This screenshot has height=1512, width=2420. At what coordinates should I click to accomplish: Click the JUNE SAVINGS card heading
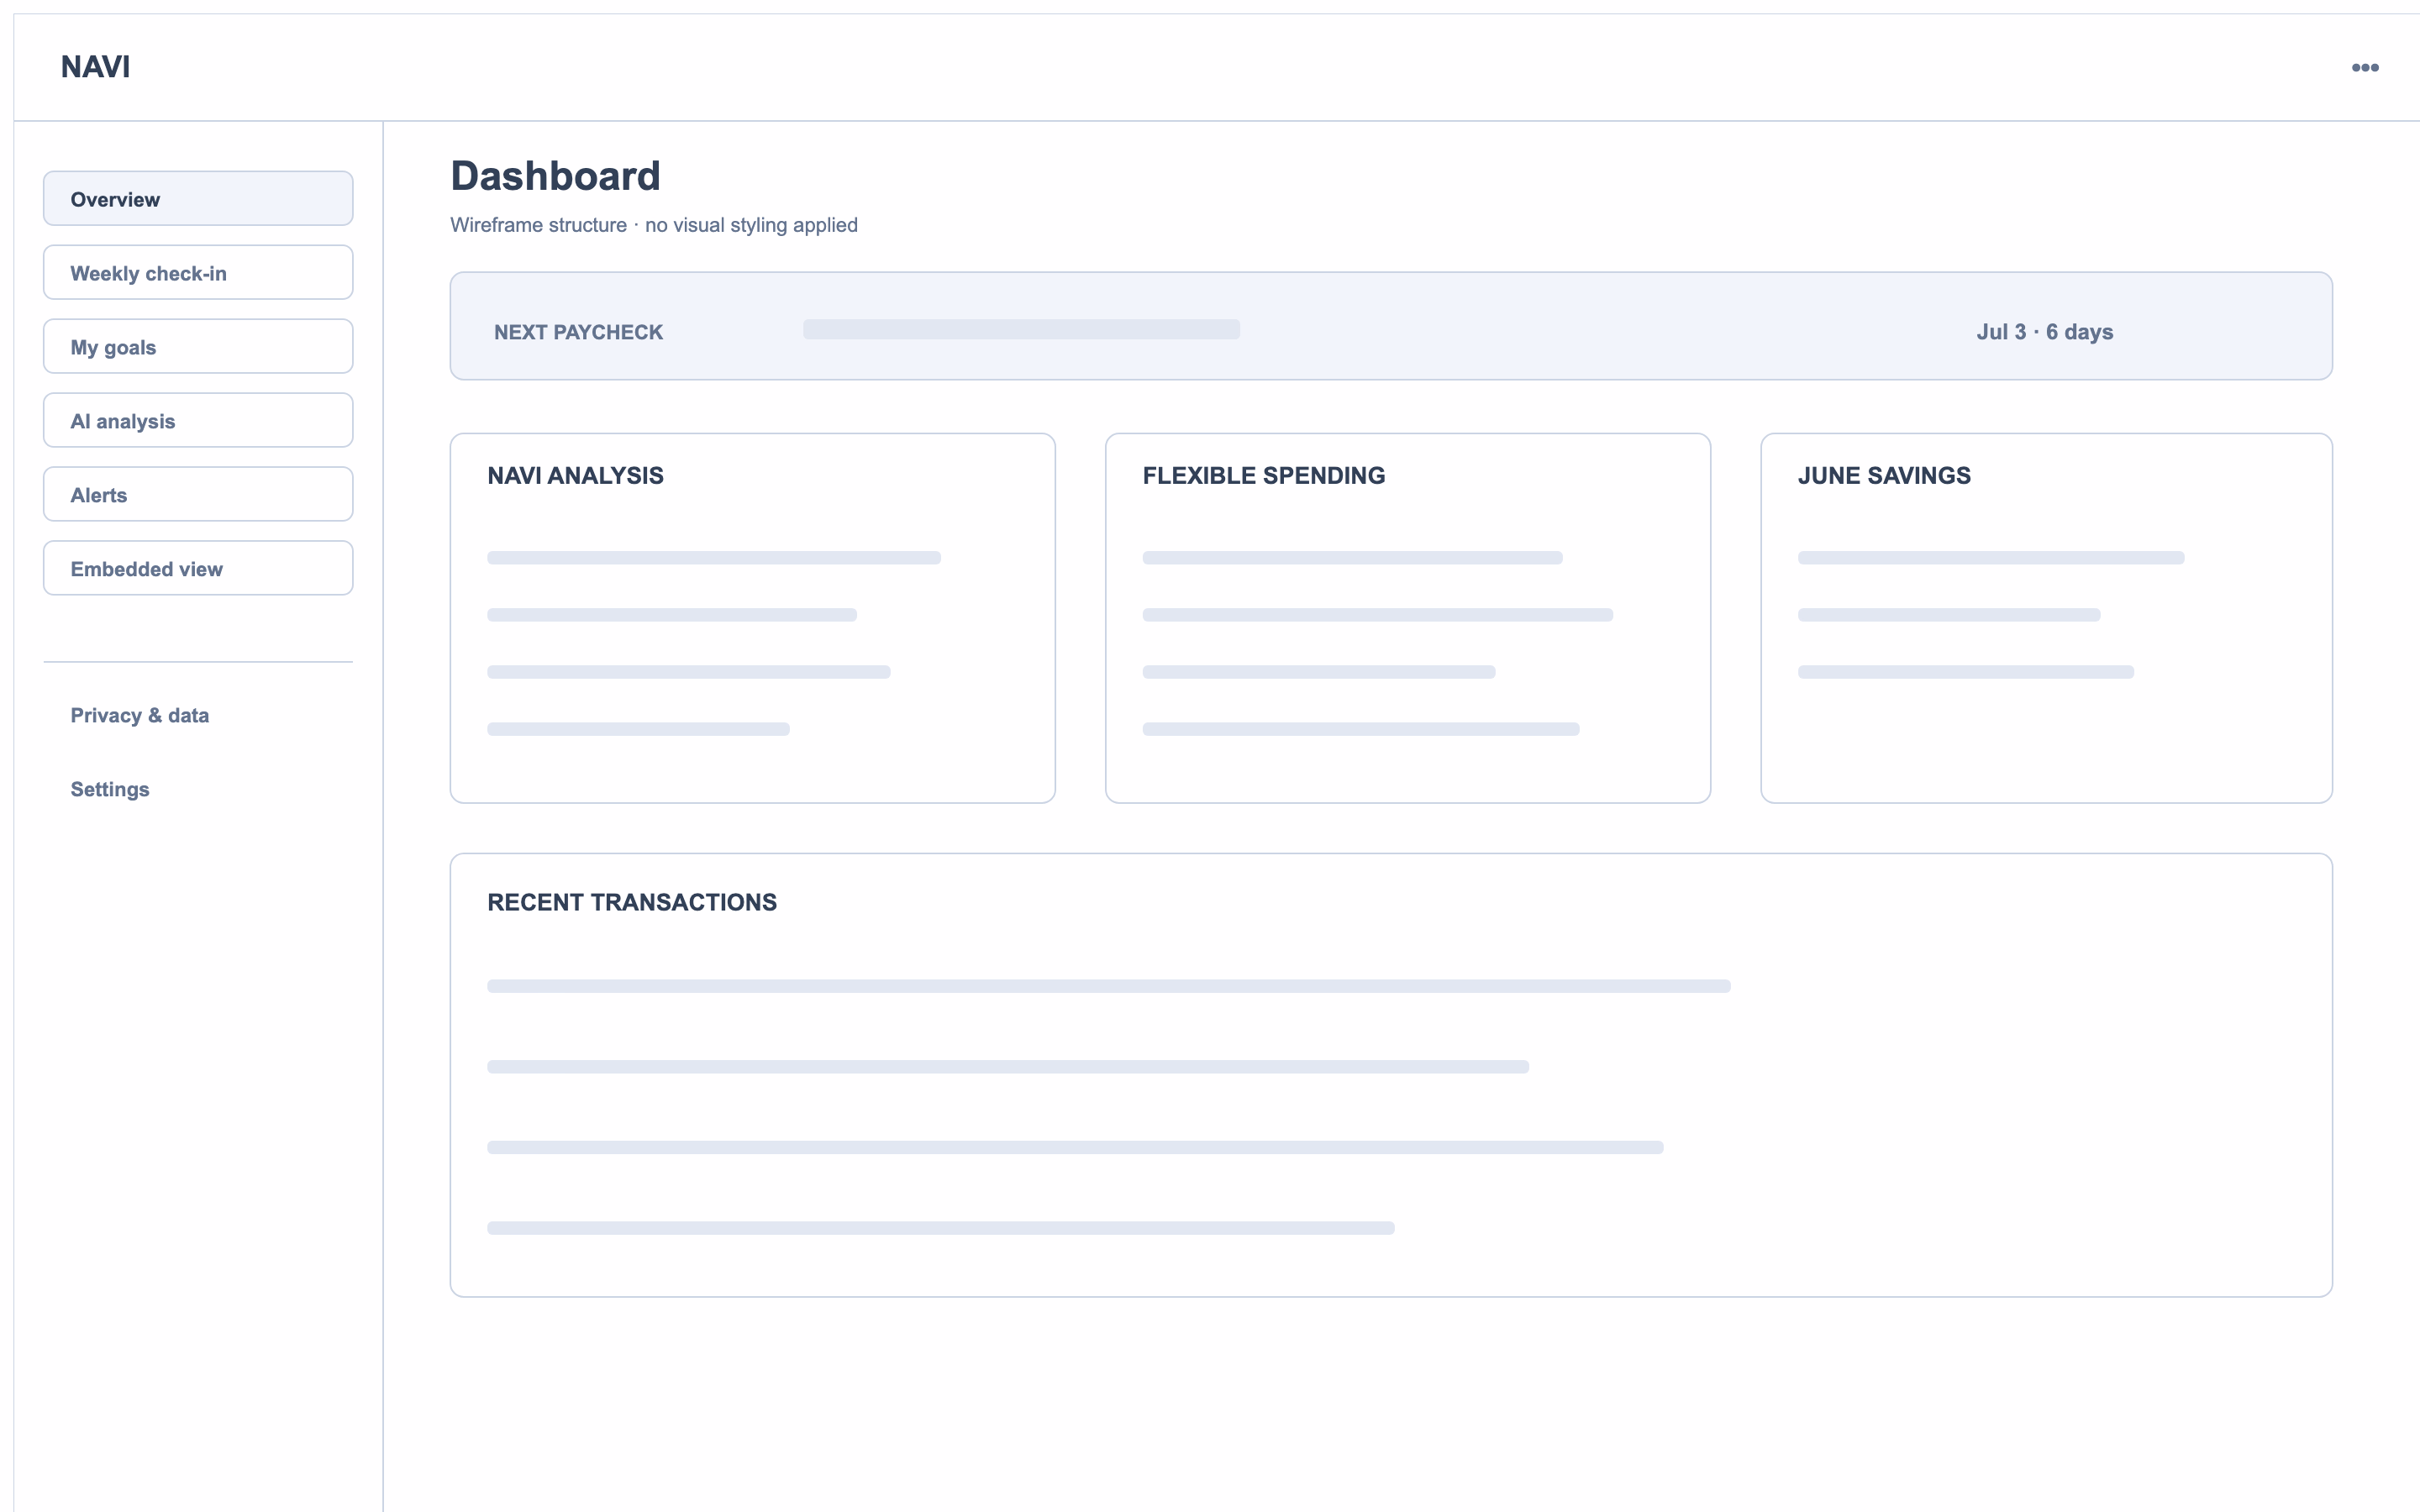1884,476
